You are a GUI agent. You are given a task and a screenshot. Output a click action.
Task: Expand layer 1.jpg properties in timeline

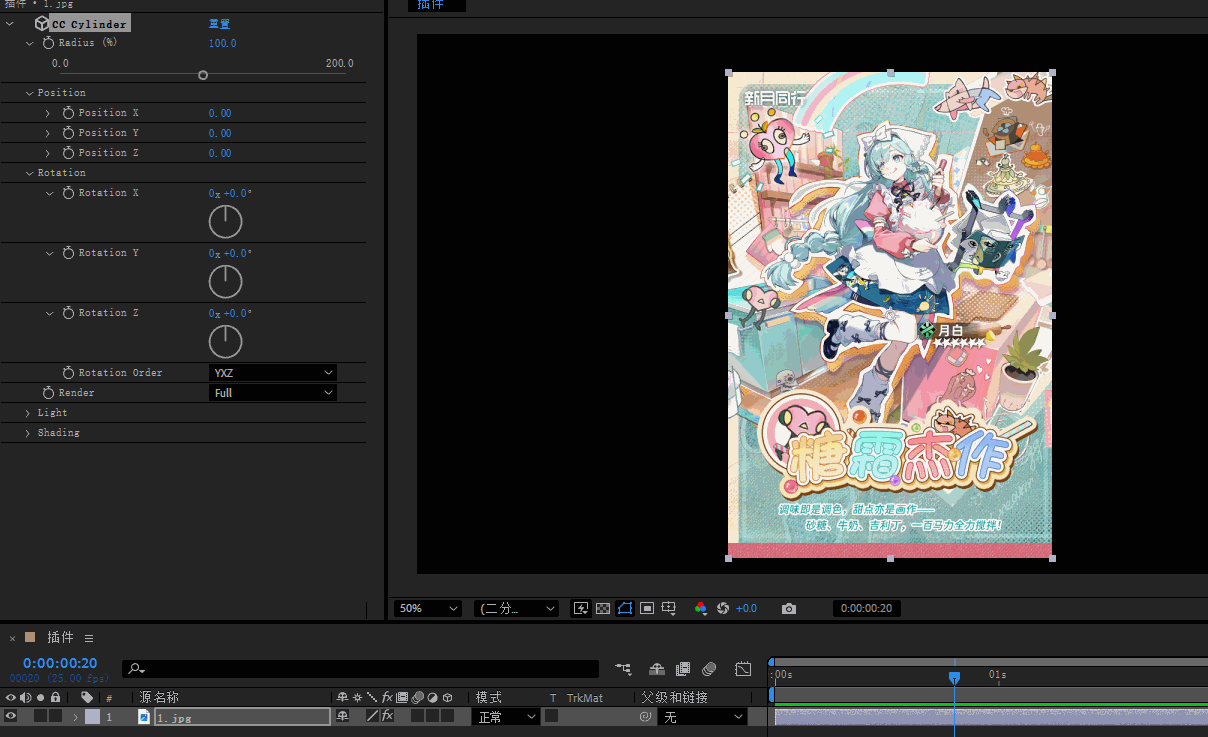pyautogui.click(x=75, y=717)
